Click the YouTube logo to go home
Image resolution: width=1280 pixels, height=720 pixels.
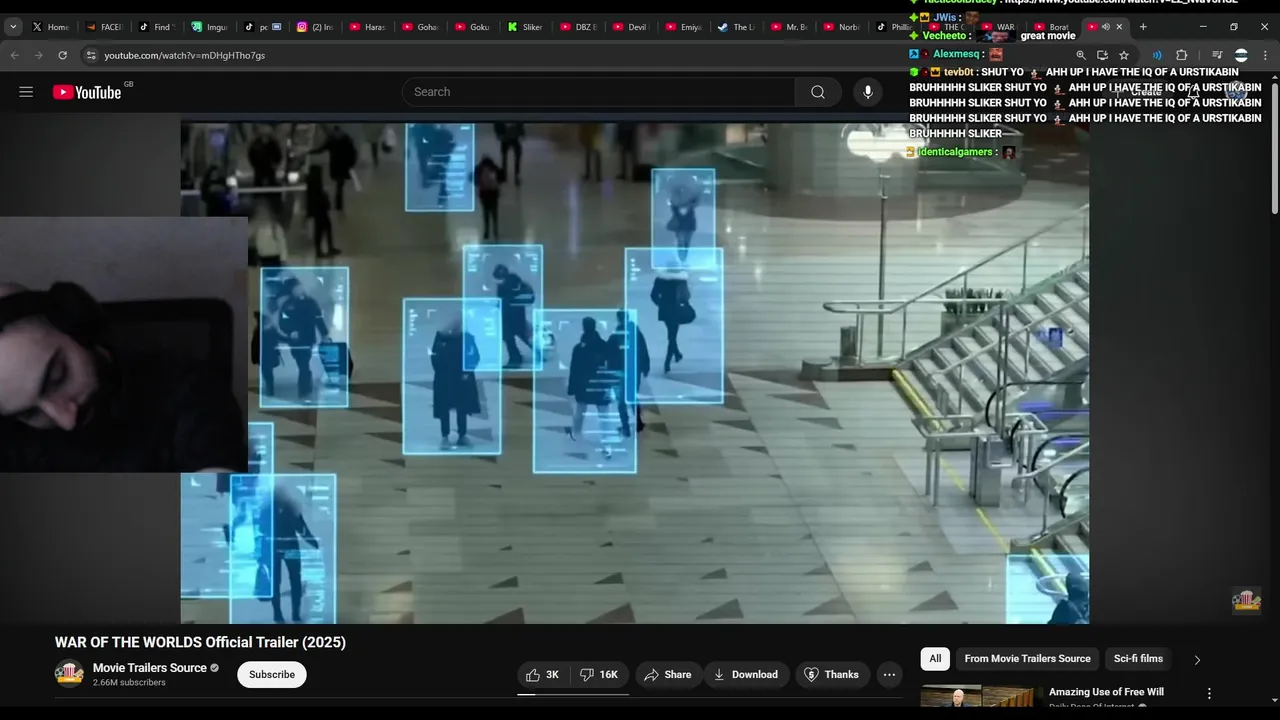click(87, 92)
